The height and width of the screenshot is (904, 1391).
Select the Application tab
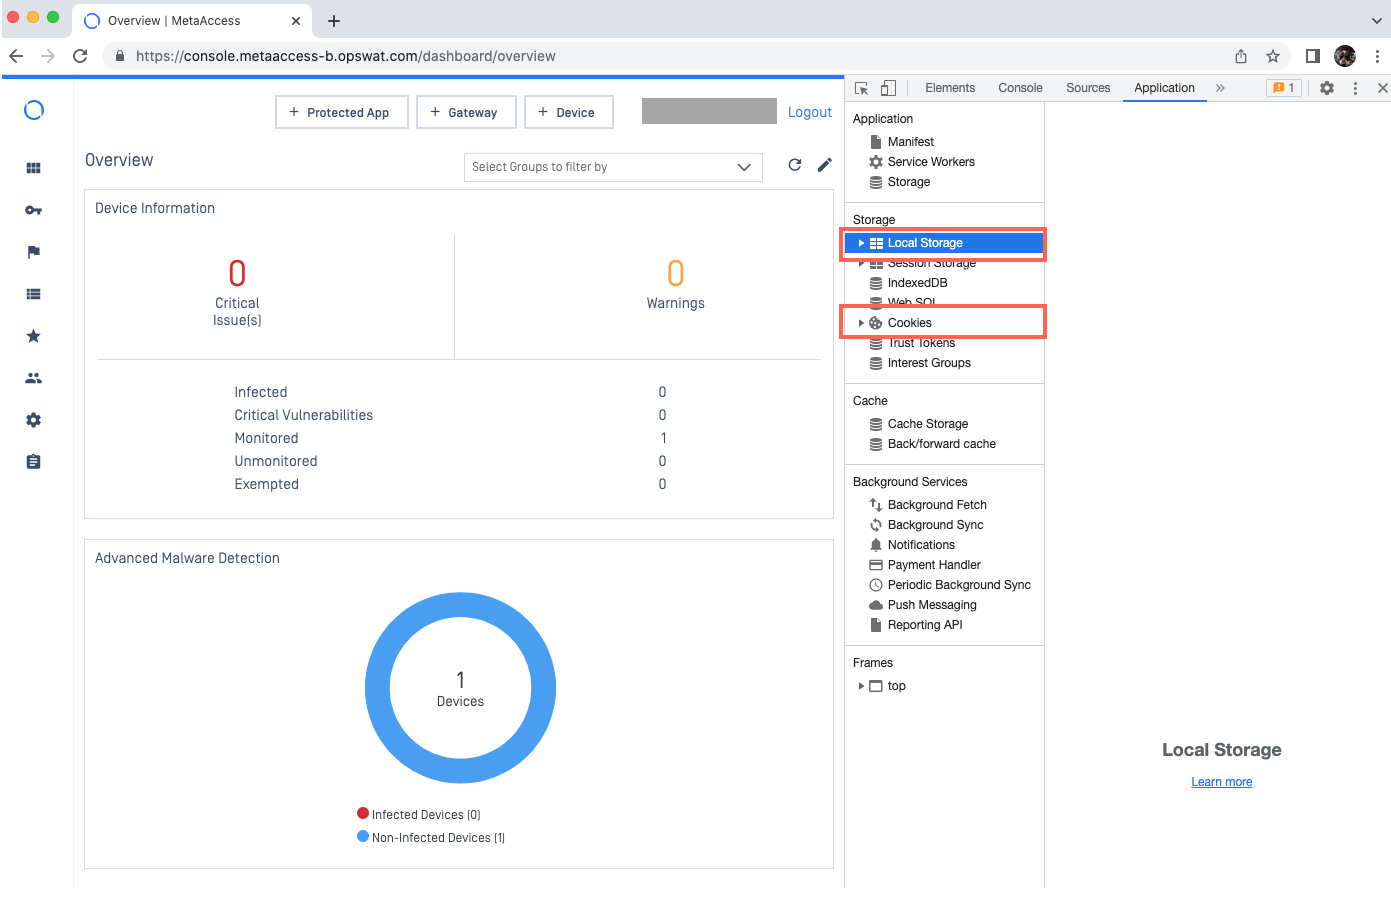tap(1164, 88)
